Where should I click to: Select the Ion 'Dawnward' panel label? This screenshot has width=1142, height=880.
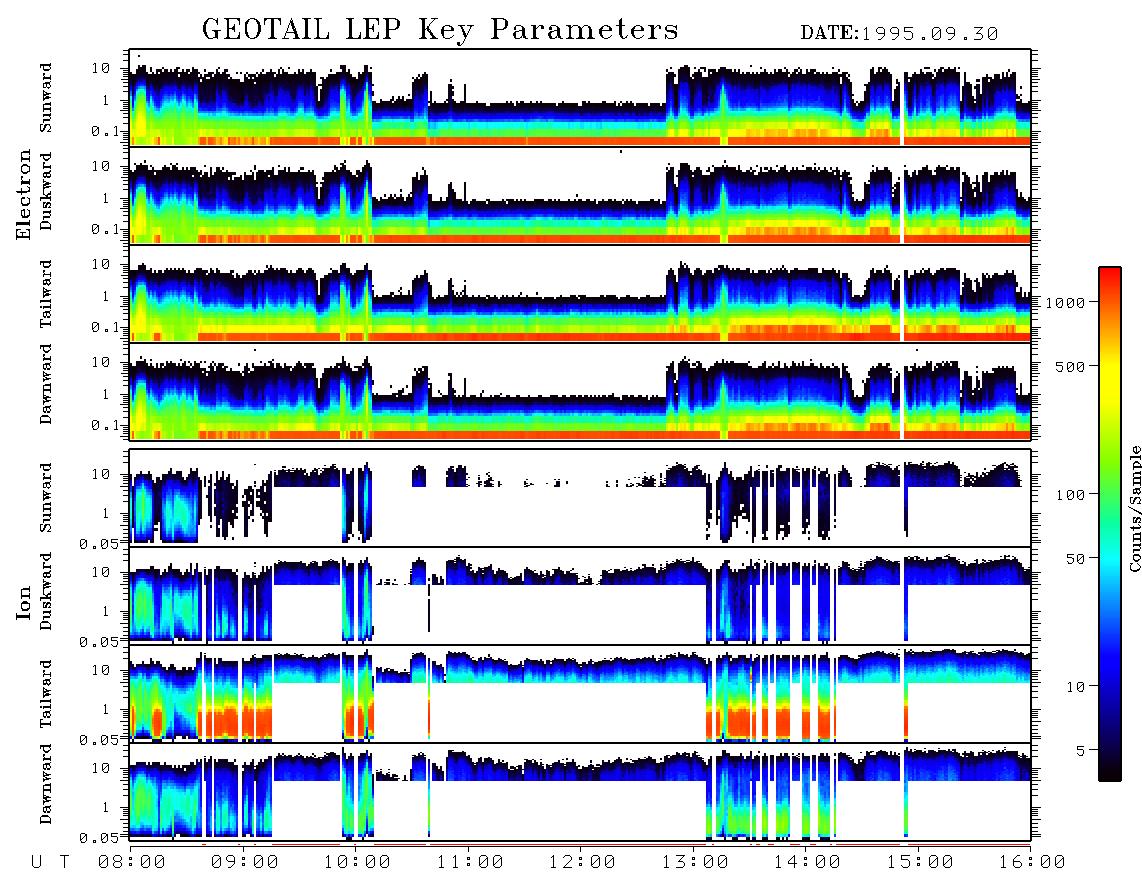[46, 783]
